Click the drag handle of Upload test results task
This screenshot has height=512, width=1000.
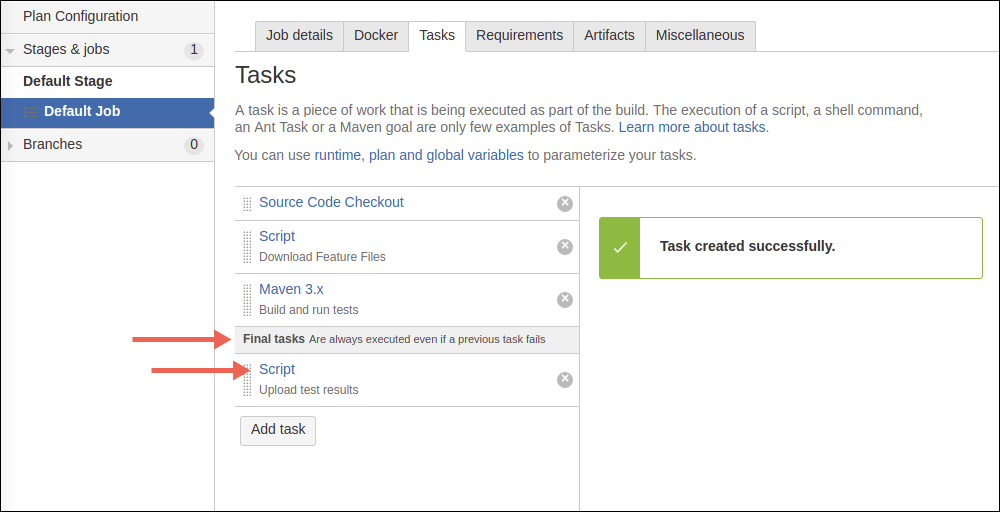247,380
